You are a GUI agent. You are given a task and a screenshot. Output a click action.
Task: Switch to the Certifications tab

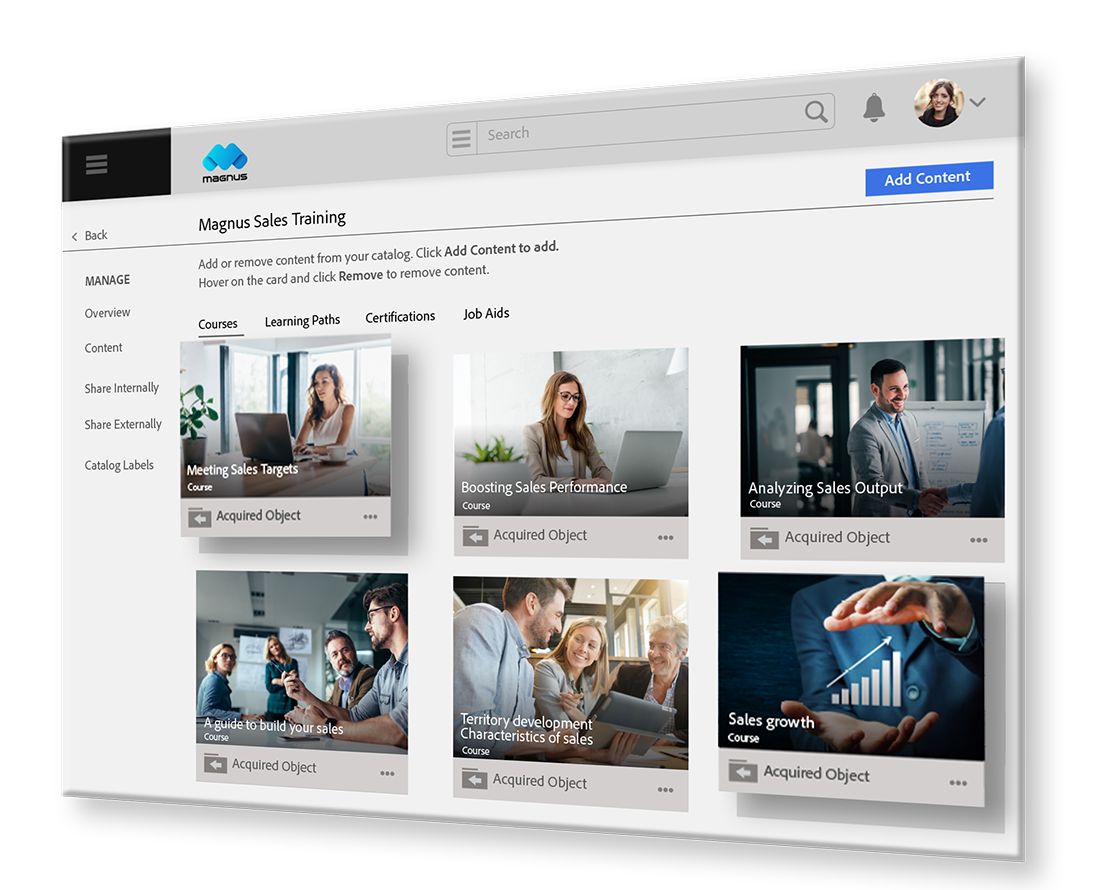pyautogui.click(x=400, y=317)
